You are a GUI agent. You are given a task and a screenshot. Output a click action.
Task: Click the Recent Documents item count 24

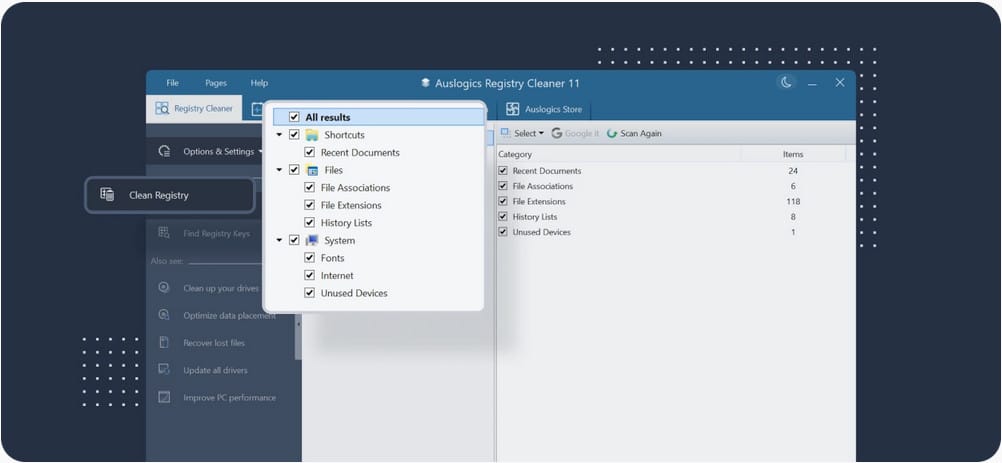tap(793, 171)
